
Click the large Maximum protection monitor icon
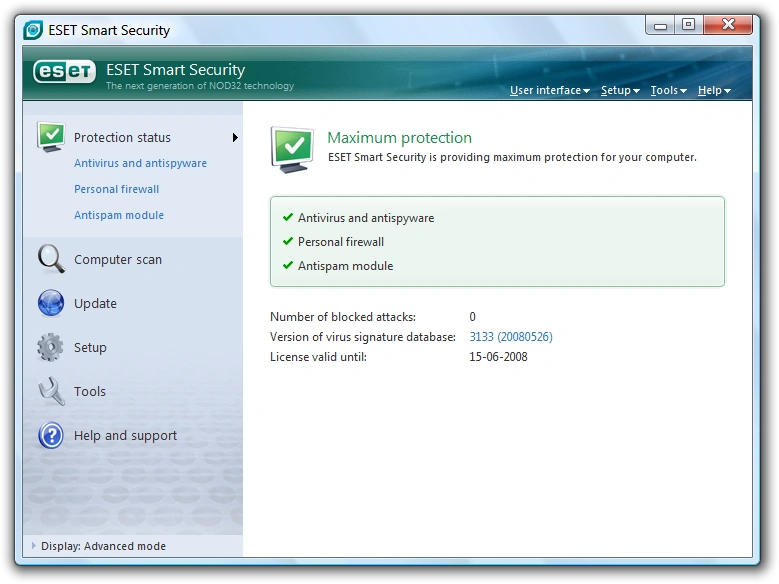[x=292, y=149]
